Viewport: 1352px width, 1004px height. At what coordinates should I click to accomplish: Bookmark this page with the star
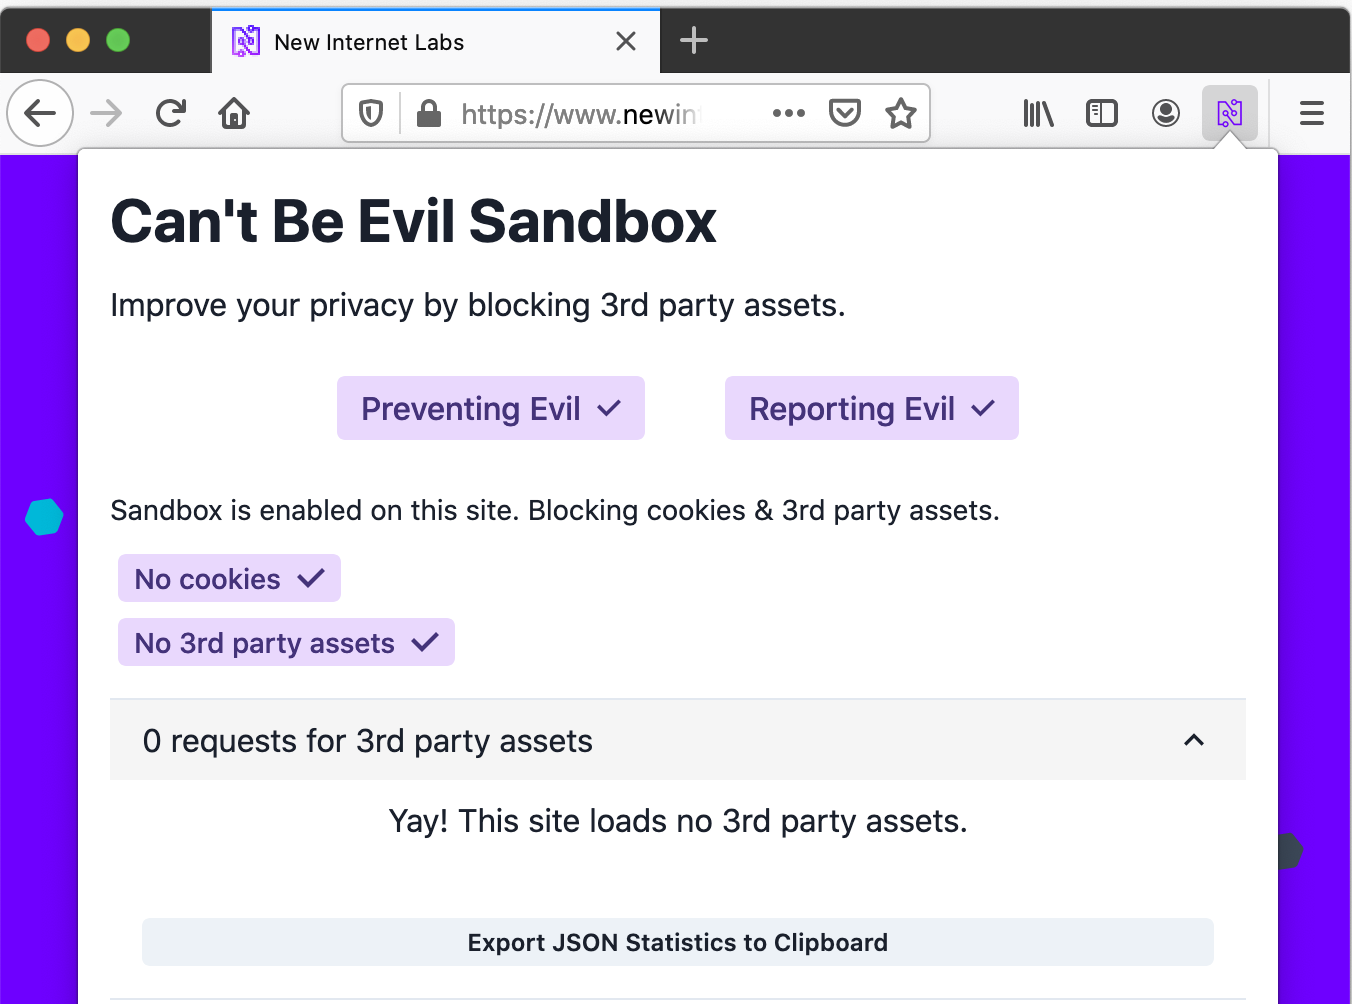(x=901, y=113)
